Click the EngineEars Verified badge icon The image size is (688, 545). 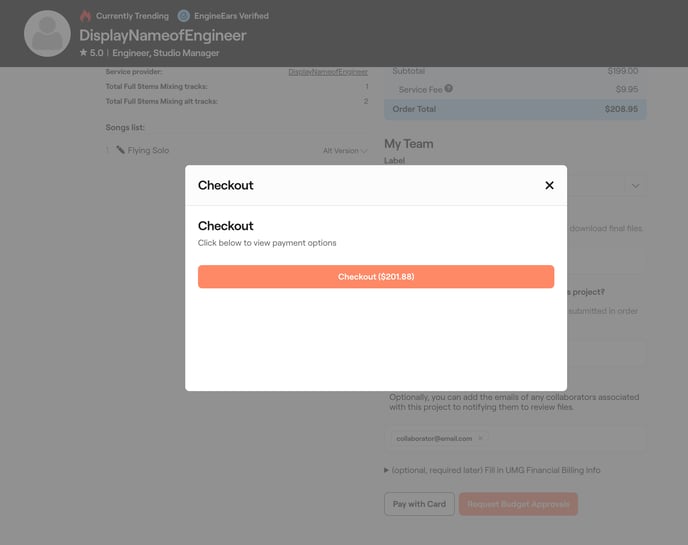184,16
